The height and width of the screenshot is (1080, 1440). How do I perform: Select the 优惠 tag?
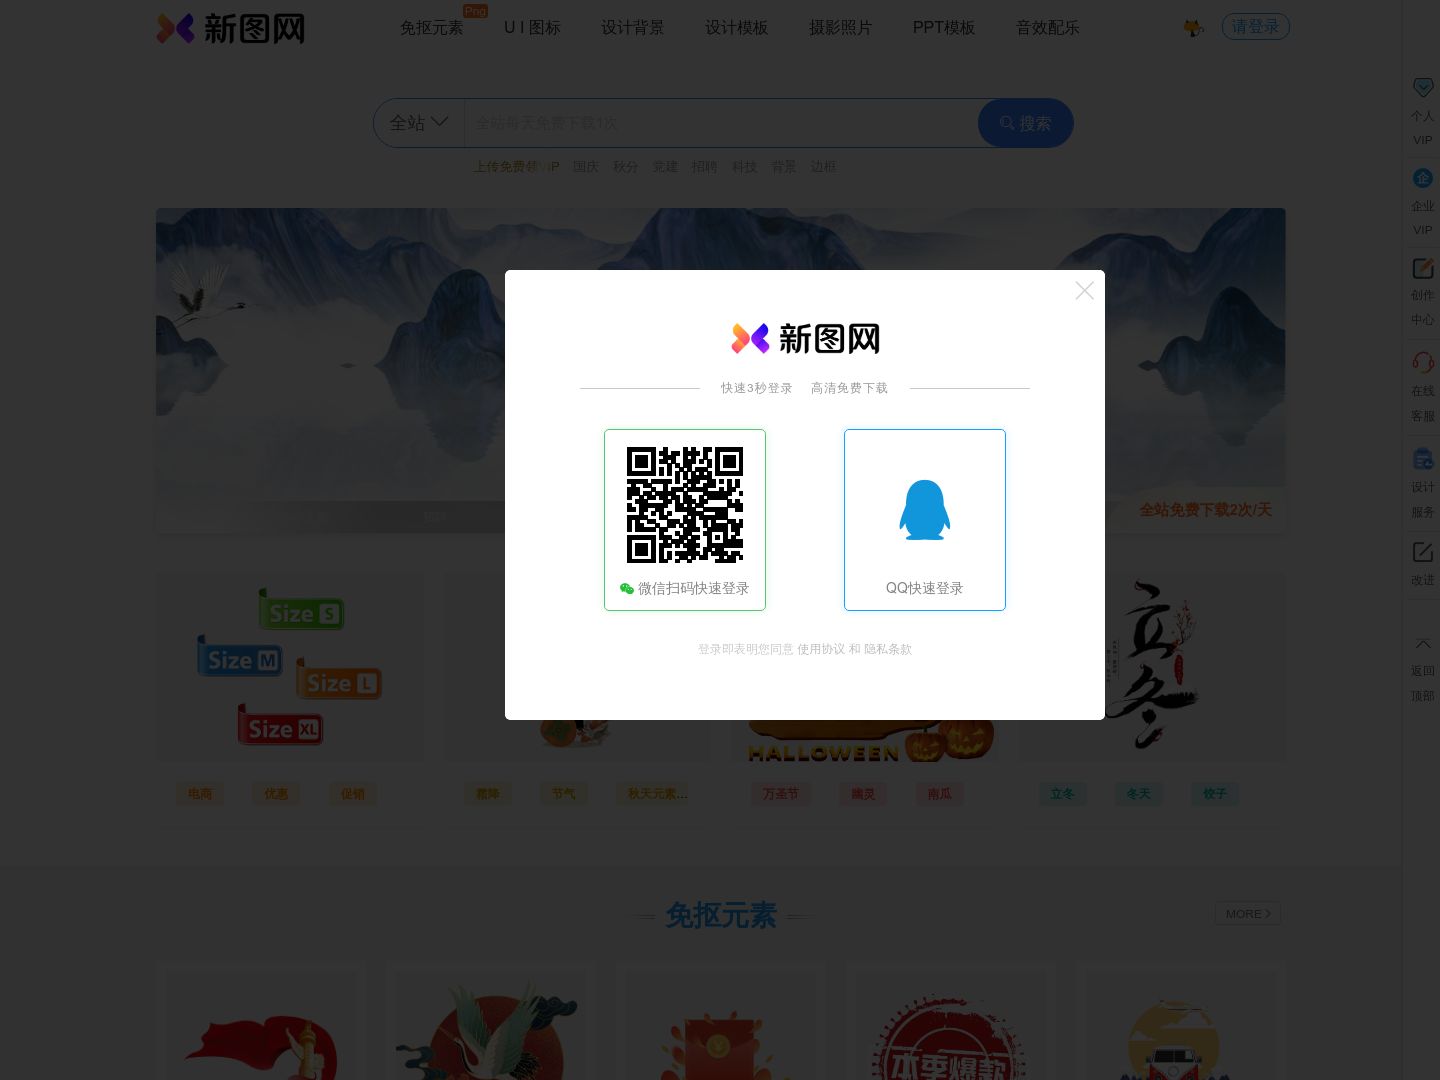[x=276, y=793]
